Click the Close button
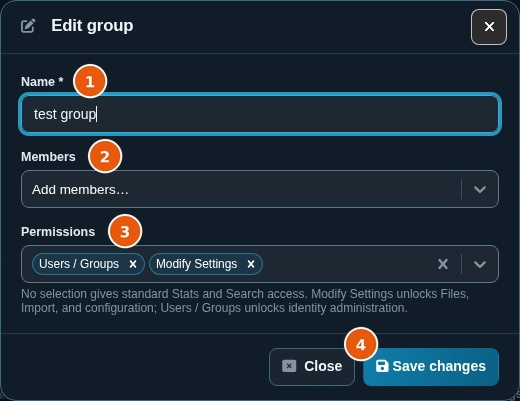 312,367
